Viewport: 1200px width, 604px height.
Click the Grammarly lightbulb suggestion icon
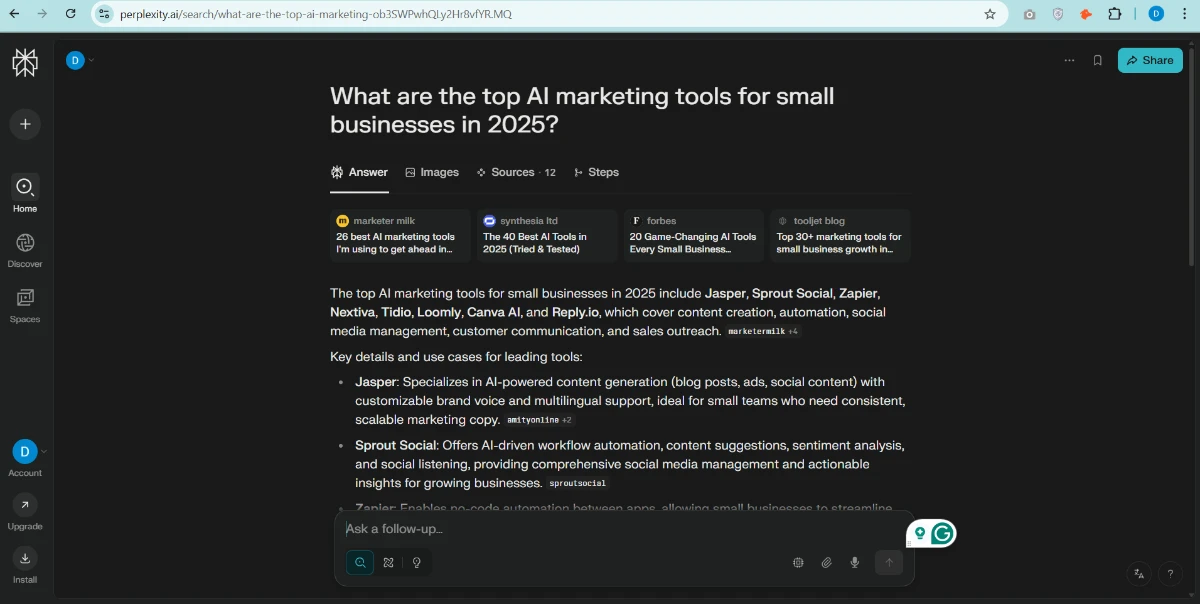click(x=920, y=534)
